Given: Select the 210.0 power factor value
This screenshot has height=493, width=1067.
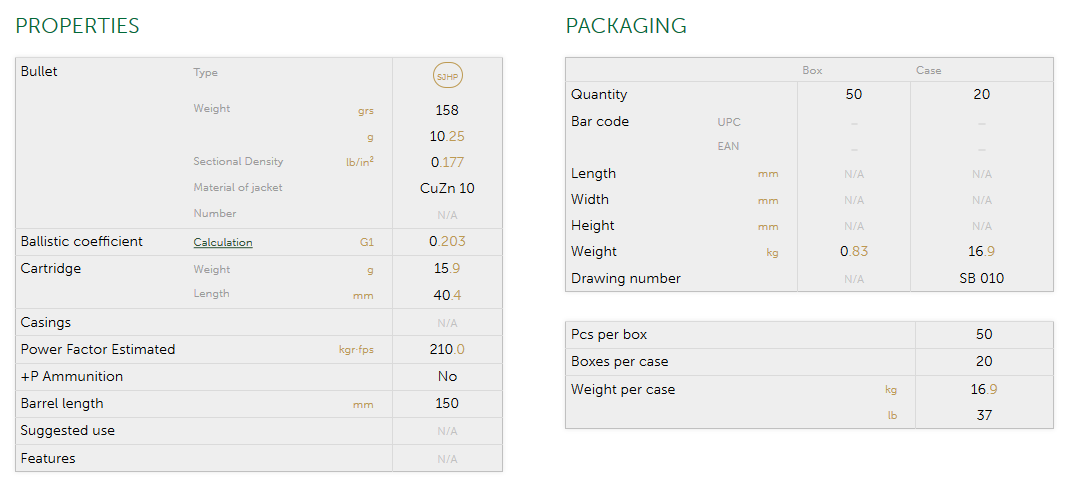Looking at the screenshot, I should [x=447, y=350].
